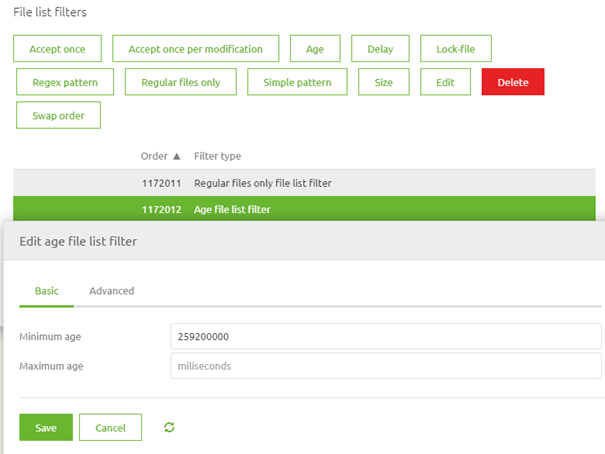Open the Advanced tab
The image size is (605, 454).
pyautogui.click(x=112, y=291)
